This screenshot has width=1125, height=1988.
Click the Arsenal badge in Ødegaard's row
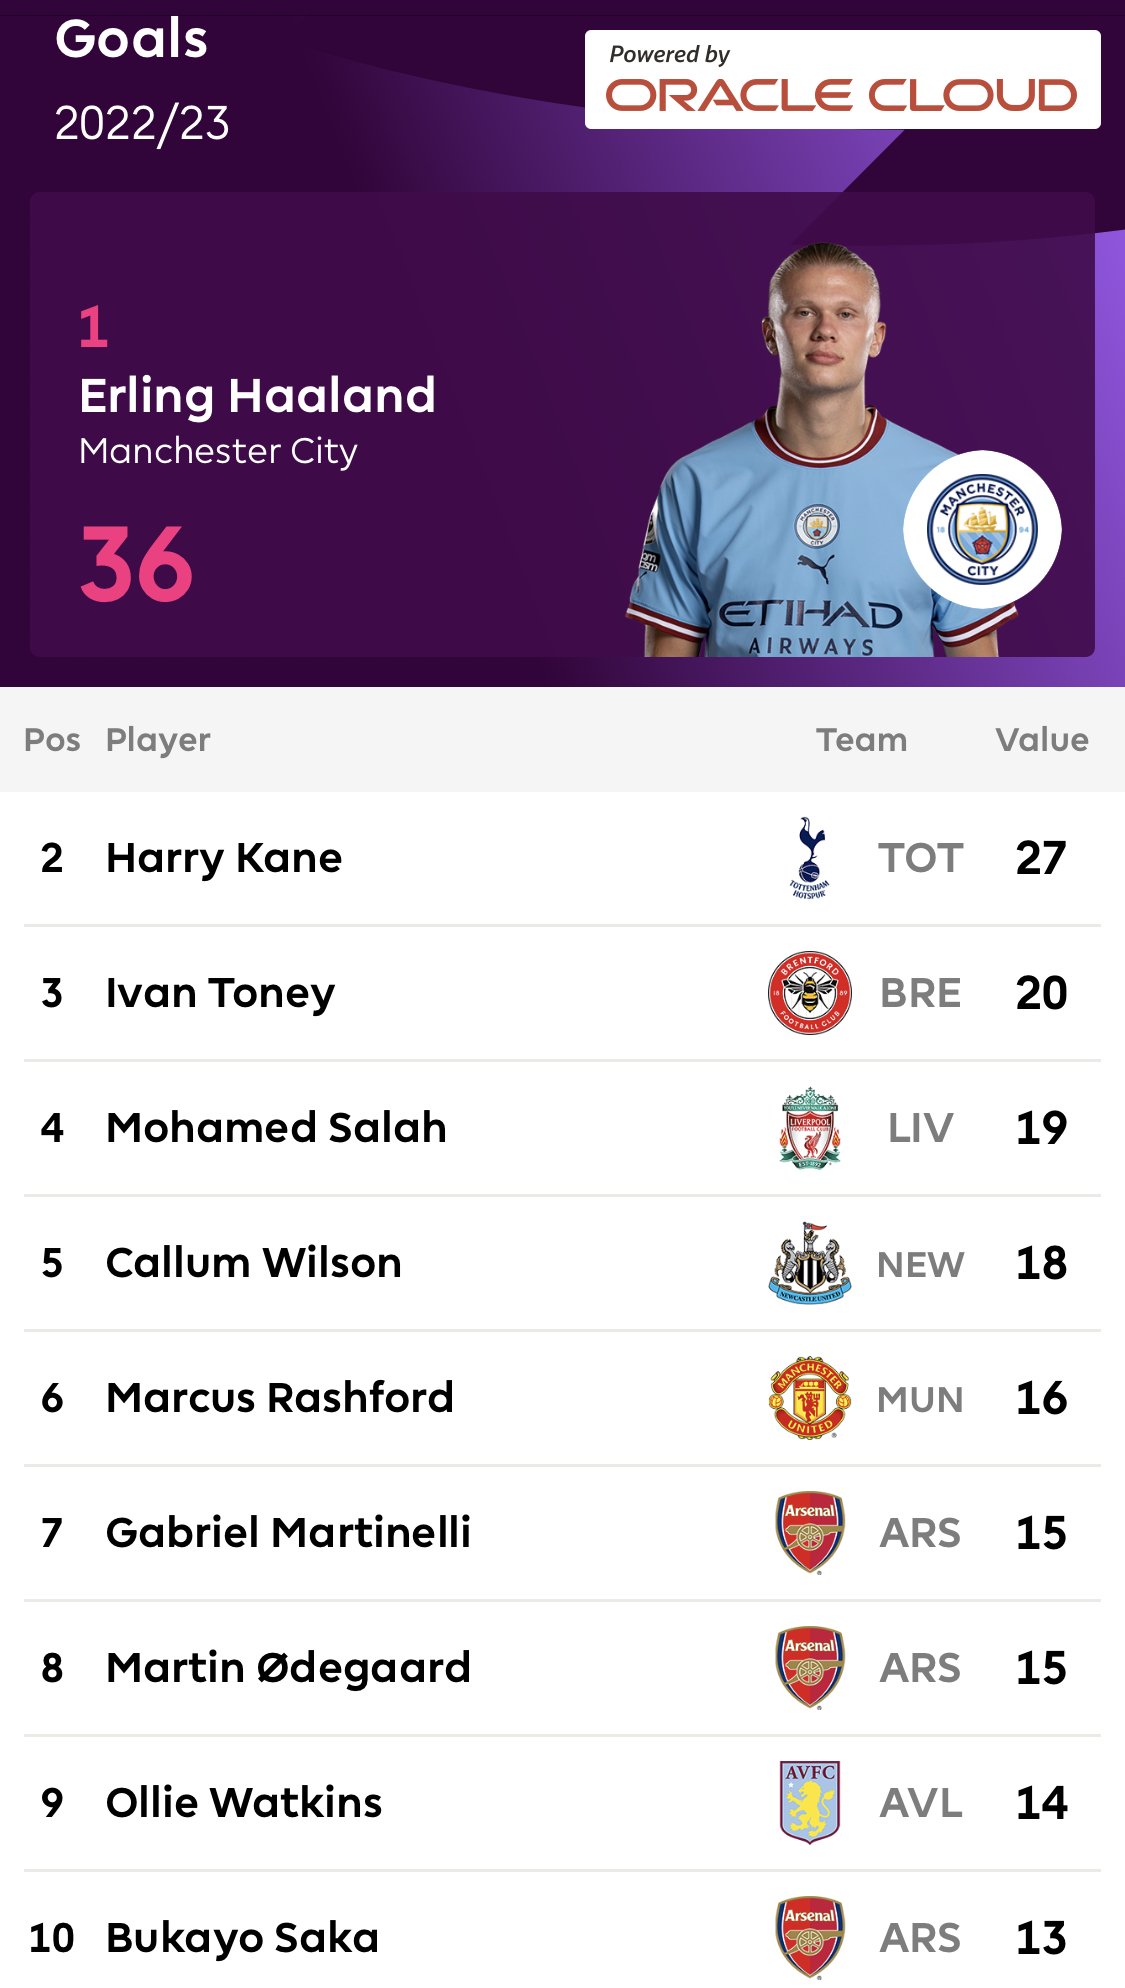click(x=810, y=1668)
